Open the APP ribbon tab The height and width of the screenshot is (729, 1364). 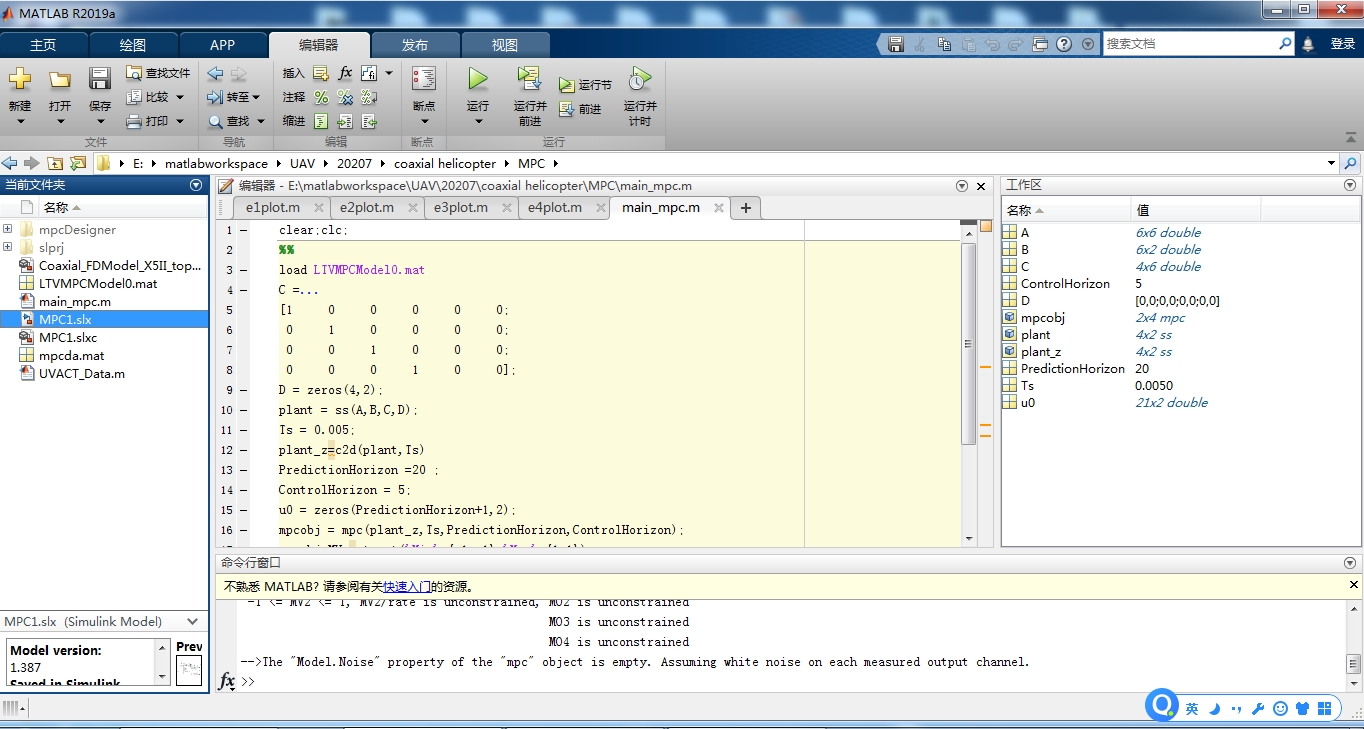(x=223, y=45)
